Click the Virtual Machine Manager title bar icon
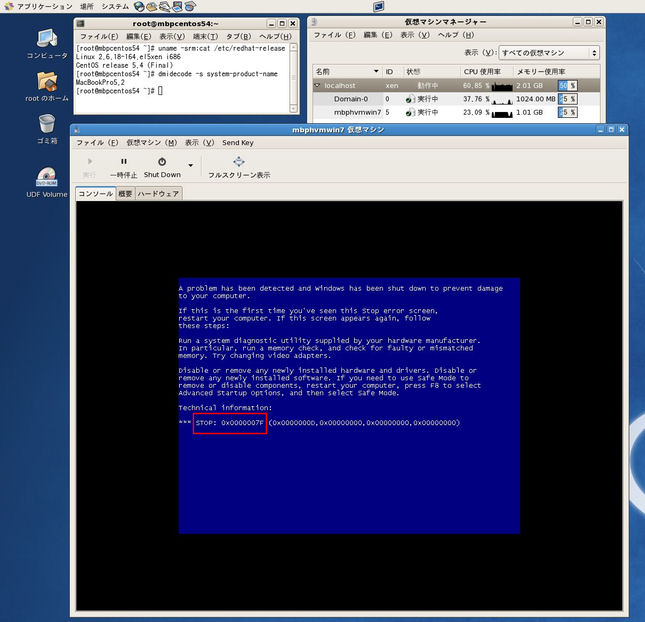This screenshot has width=645, height=622. pos(314,22)
